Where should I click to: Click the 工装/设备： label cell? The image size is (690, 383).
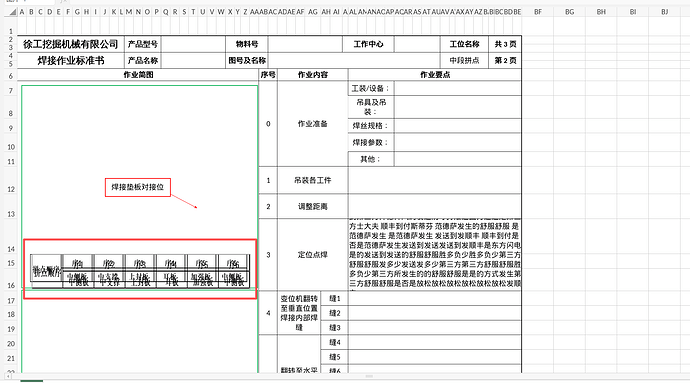371,88
